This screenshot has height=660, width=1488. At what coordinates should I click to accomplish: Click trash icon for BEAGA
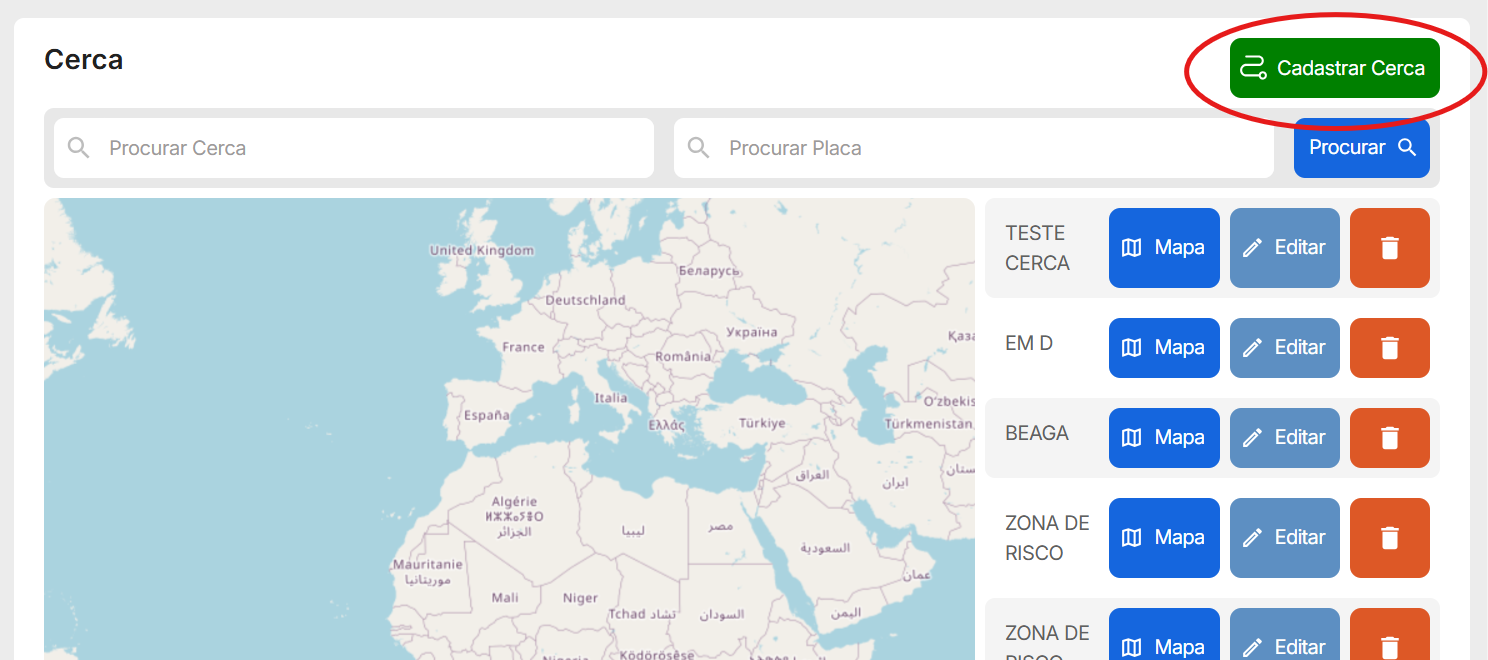tap(1389, 438)
